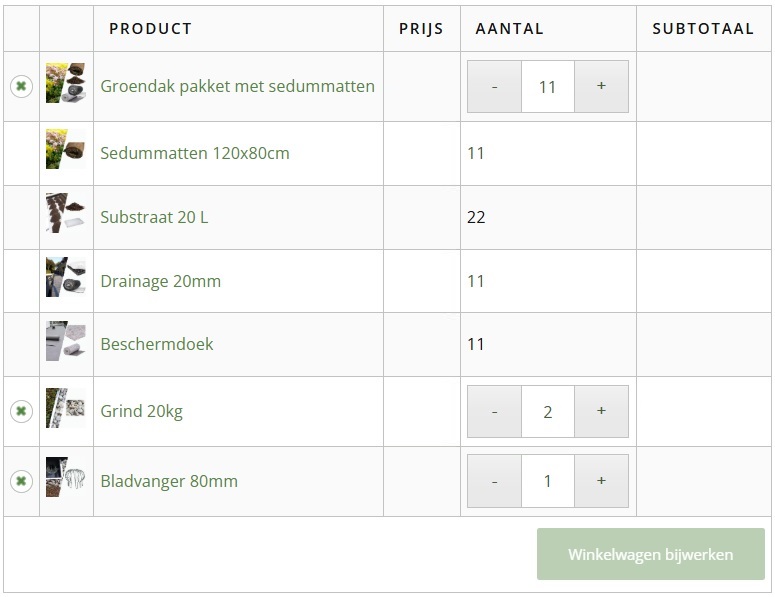Decrease Grind 20kg quantity
Viewport: 775px width, 597px height.
[495, 411]
